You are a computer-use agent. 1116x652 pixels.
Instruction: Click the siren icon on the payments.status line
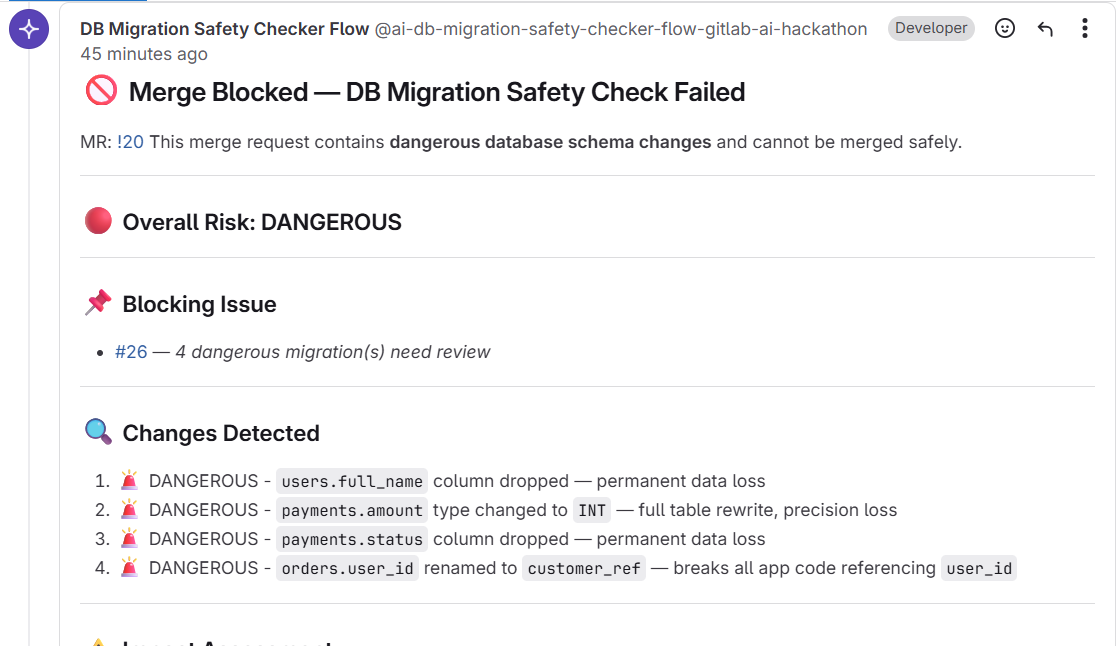[129, 539]
